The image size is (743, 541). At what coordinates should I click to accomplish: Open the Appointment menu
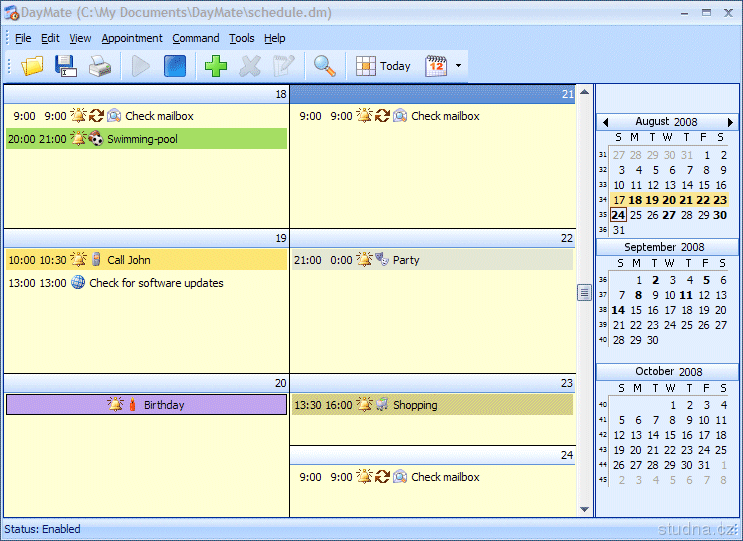pos(132,38)
